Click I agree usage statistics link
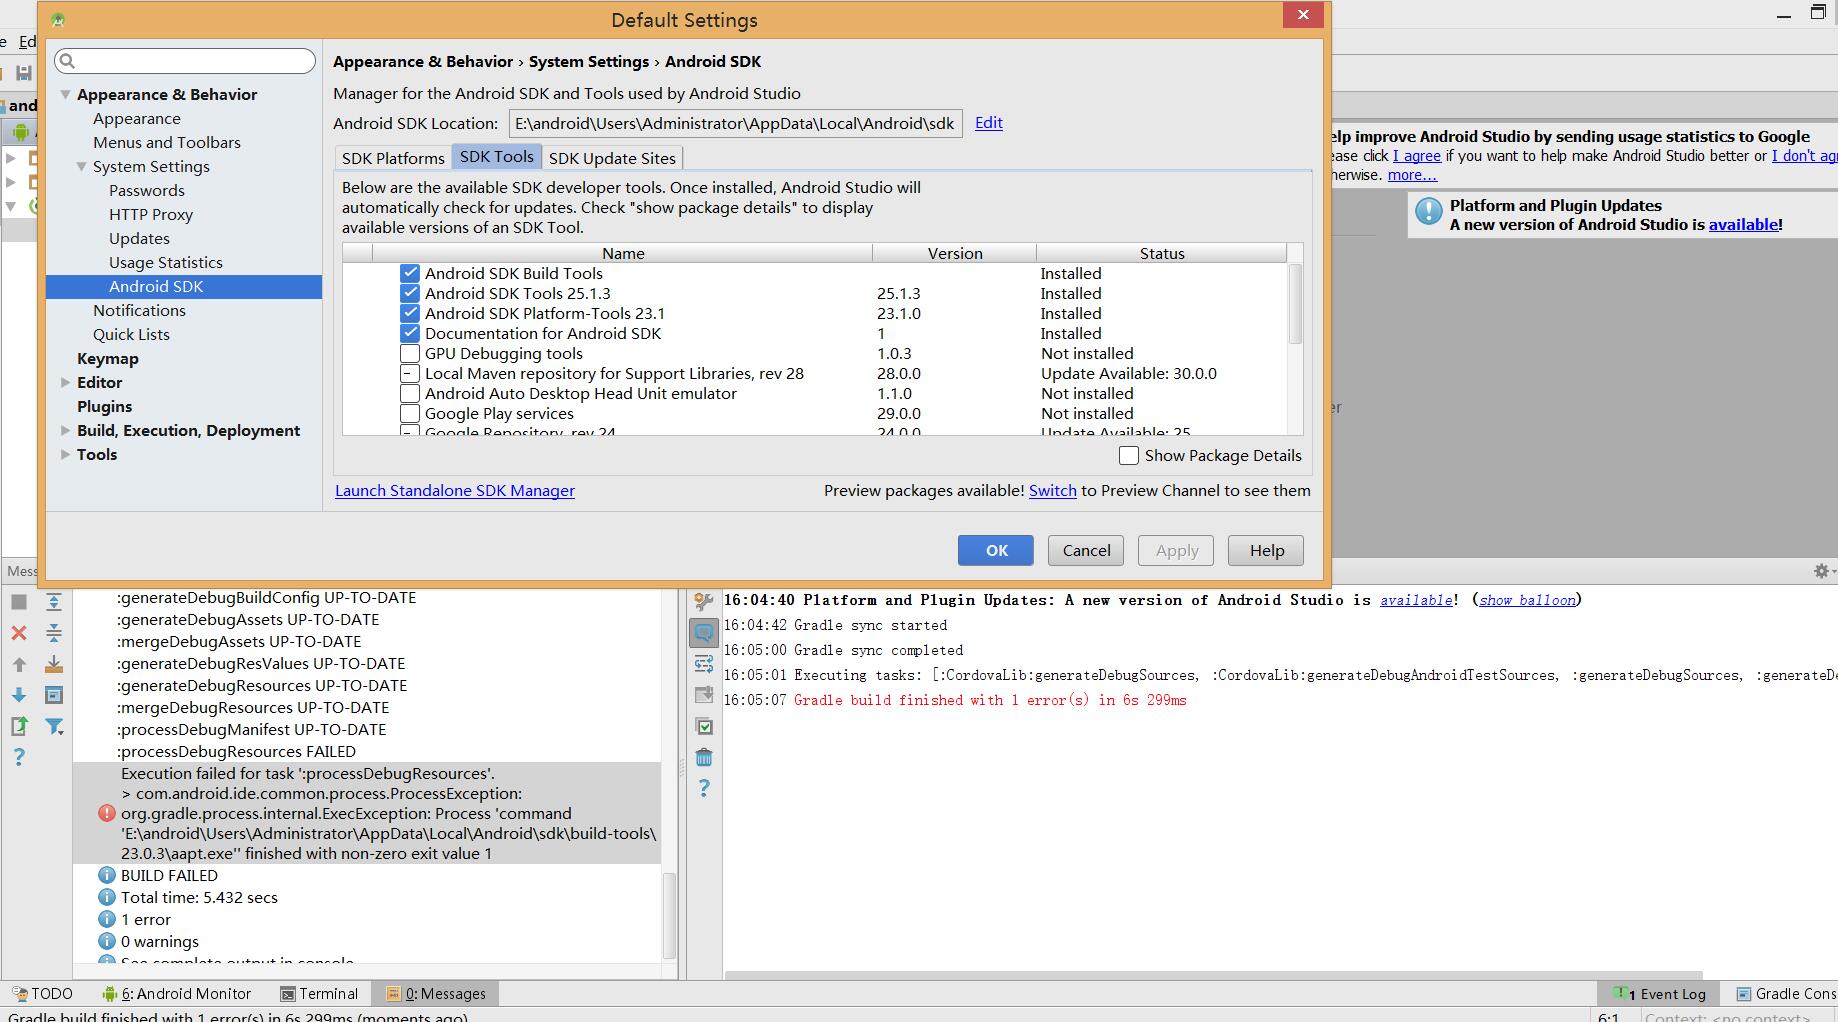 (x=1417, y=155)
